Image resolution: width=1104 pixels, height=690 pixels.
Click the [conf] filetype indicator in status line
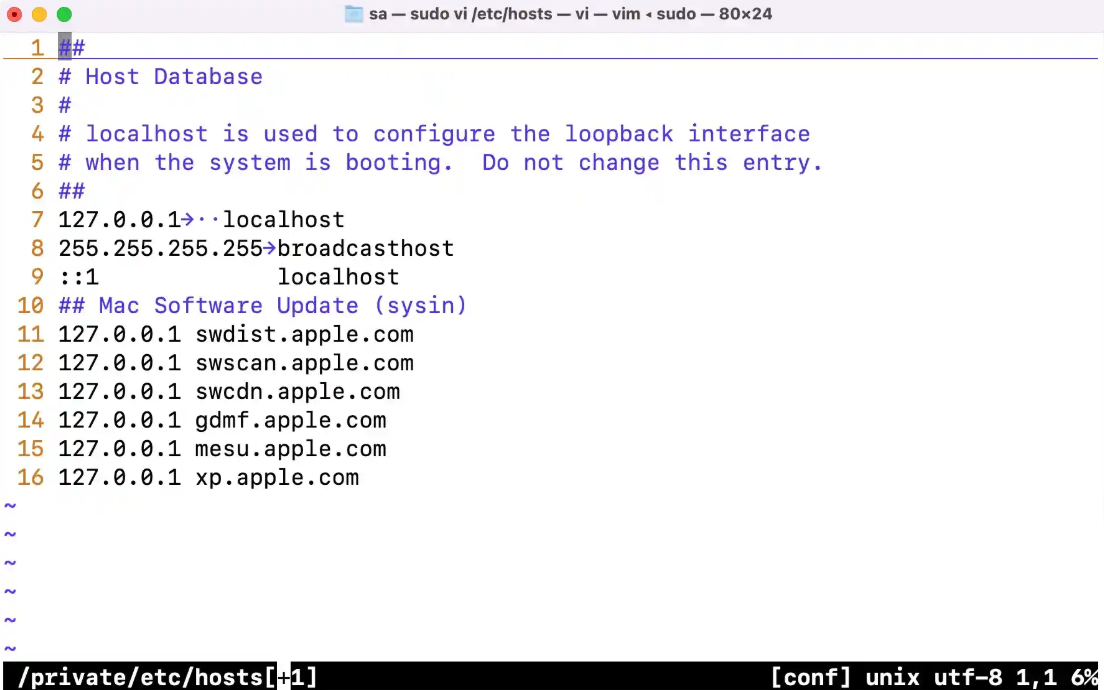tap(810, 677)
